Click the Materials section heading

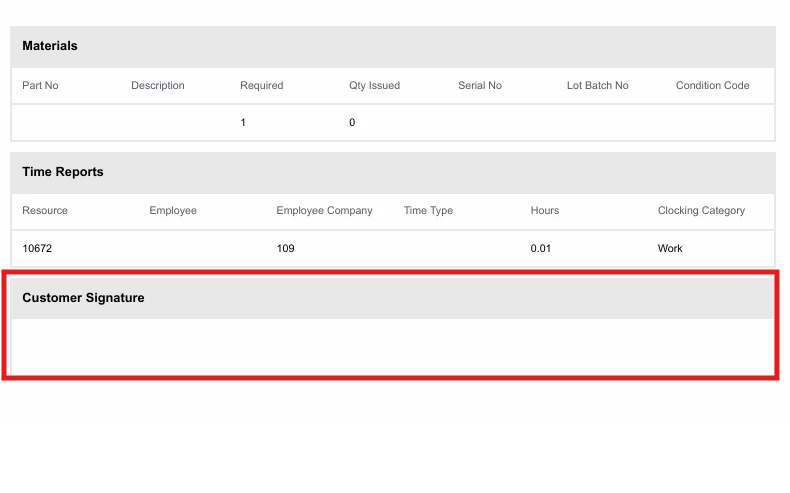coord(50,46)
